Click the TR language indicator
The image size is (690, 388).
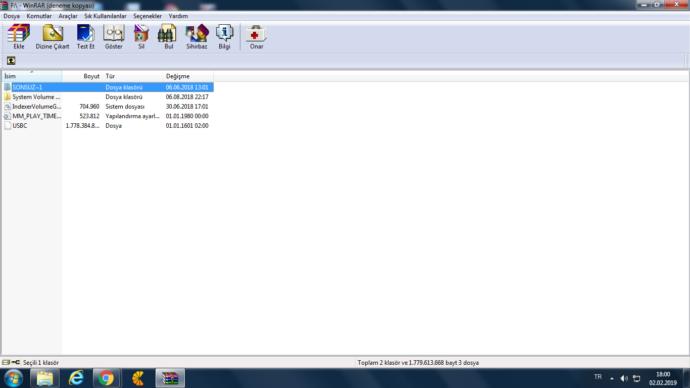598,377
